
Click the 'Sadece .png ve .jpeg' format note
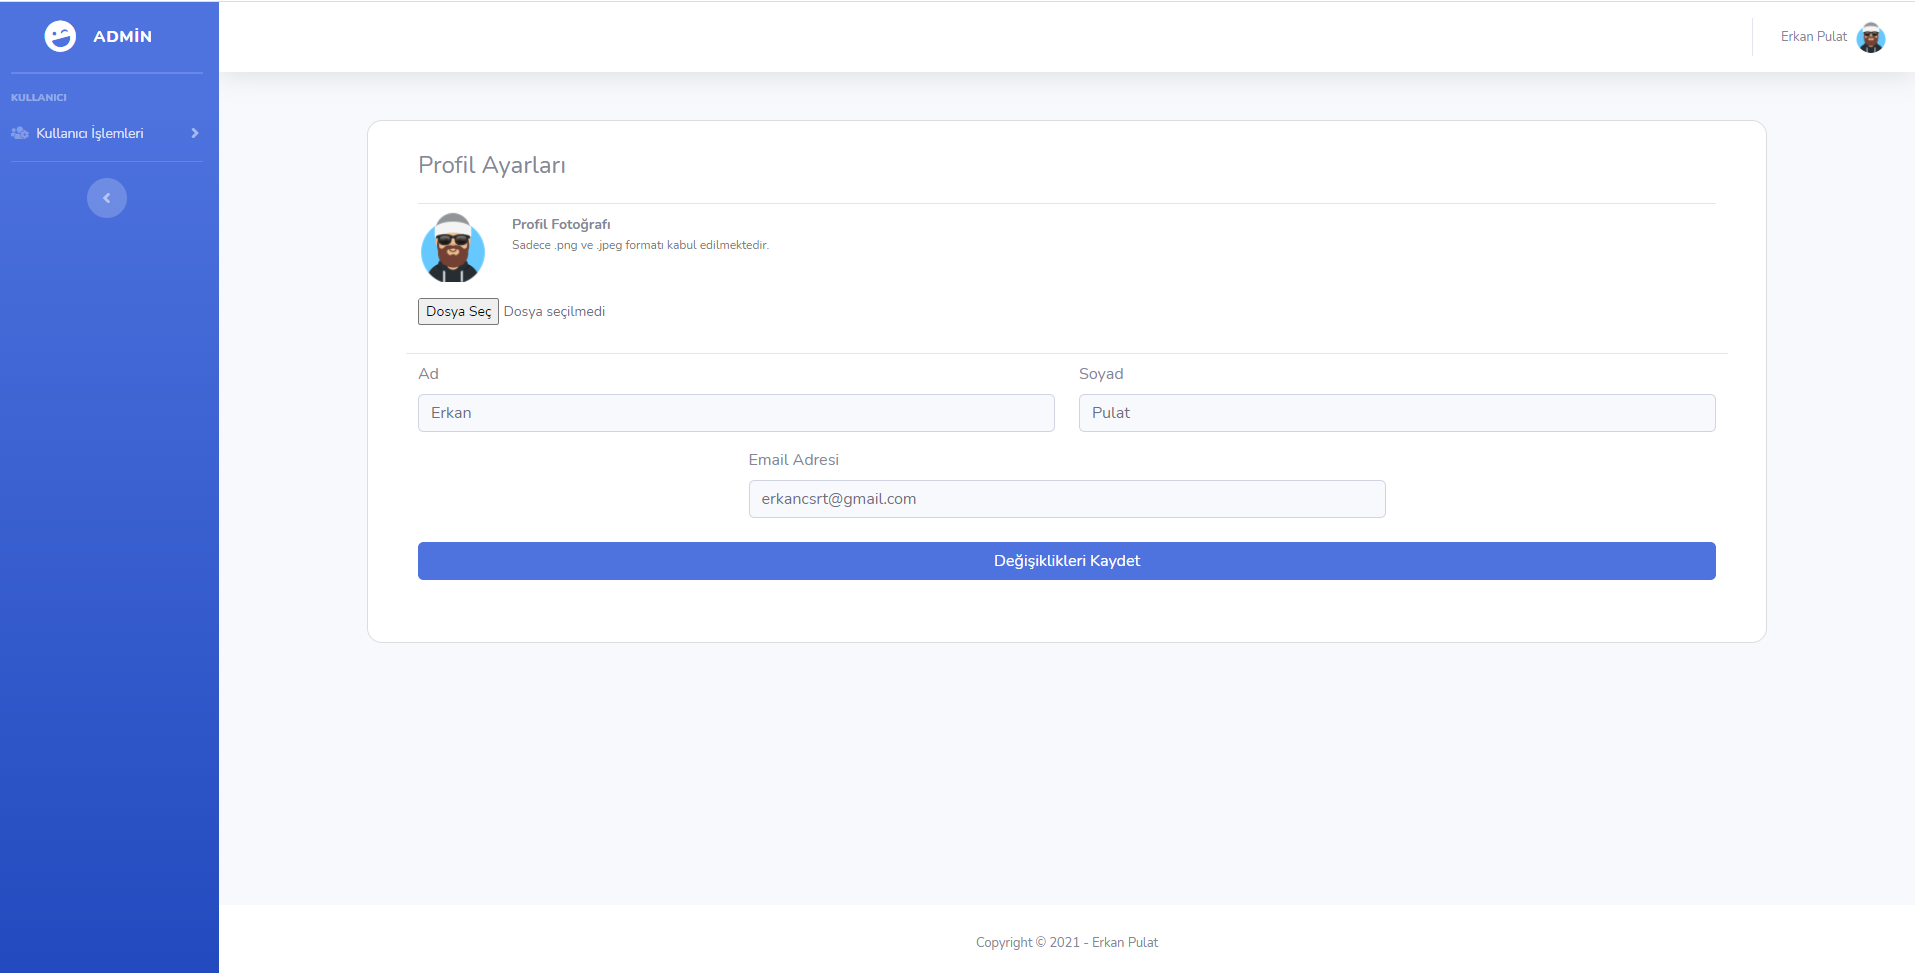[x=640, y=245]
